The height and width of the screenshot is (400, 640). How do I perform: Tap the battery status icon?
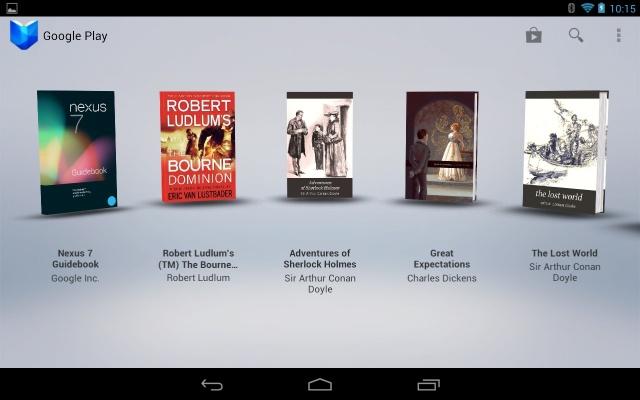click(x=601, y=8)
